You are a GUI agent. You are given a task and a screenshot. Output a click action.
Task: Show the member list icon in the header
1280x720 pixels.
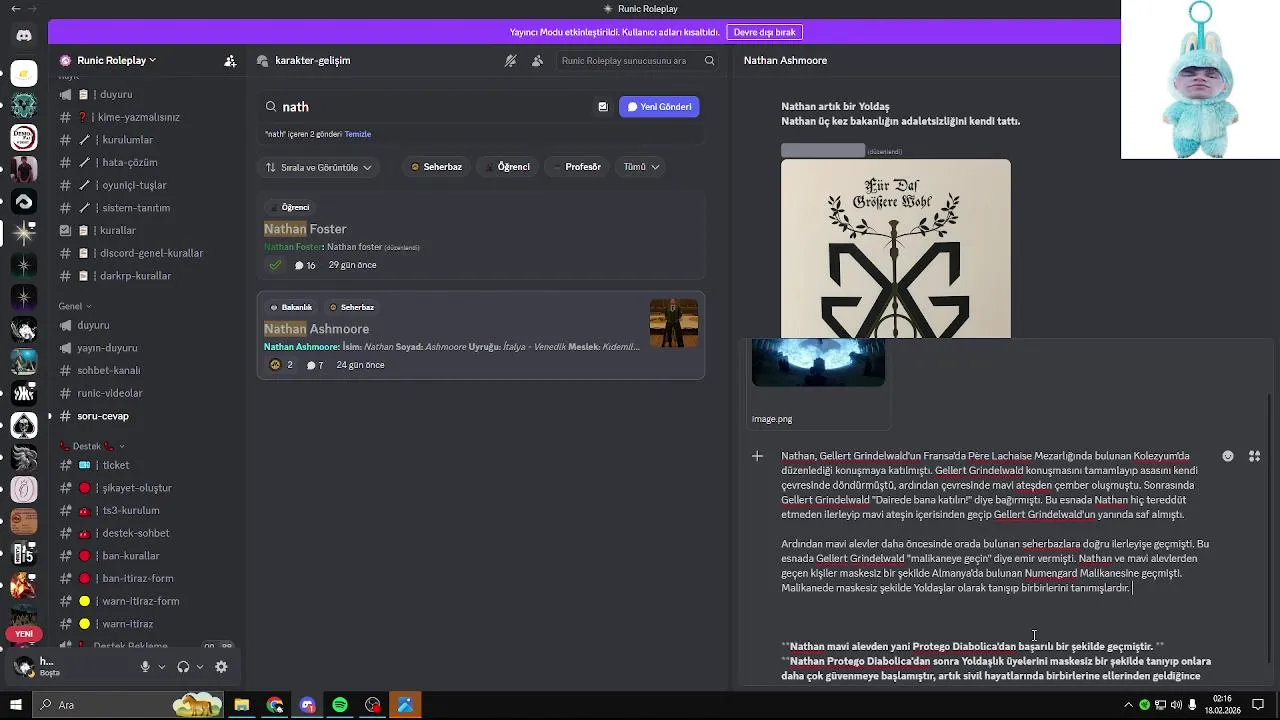coord(537,60)
